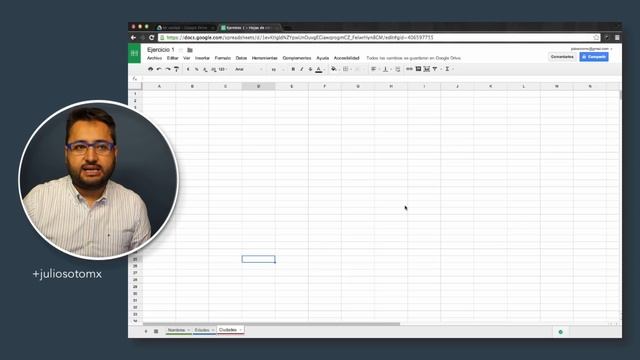Click the insert link icon
The image size is (640, 360).
(409, 69)
